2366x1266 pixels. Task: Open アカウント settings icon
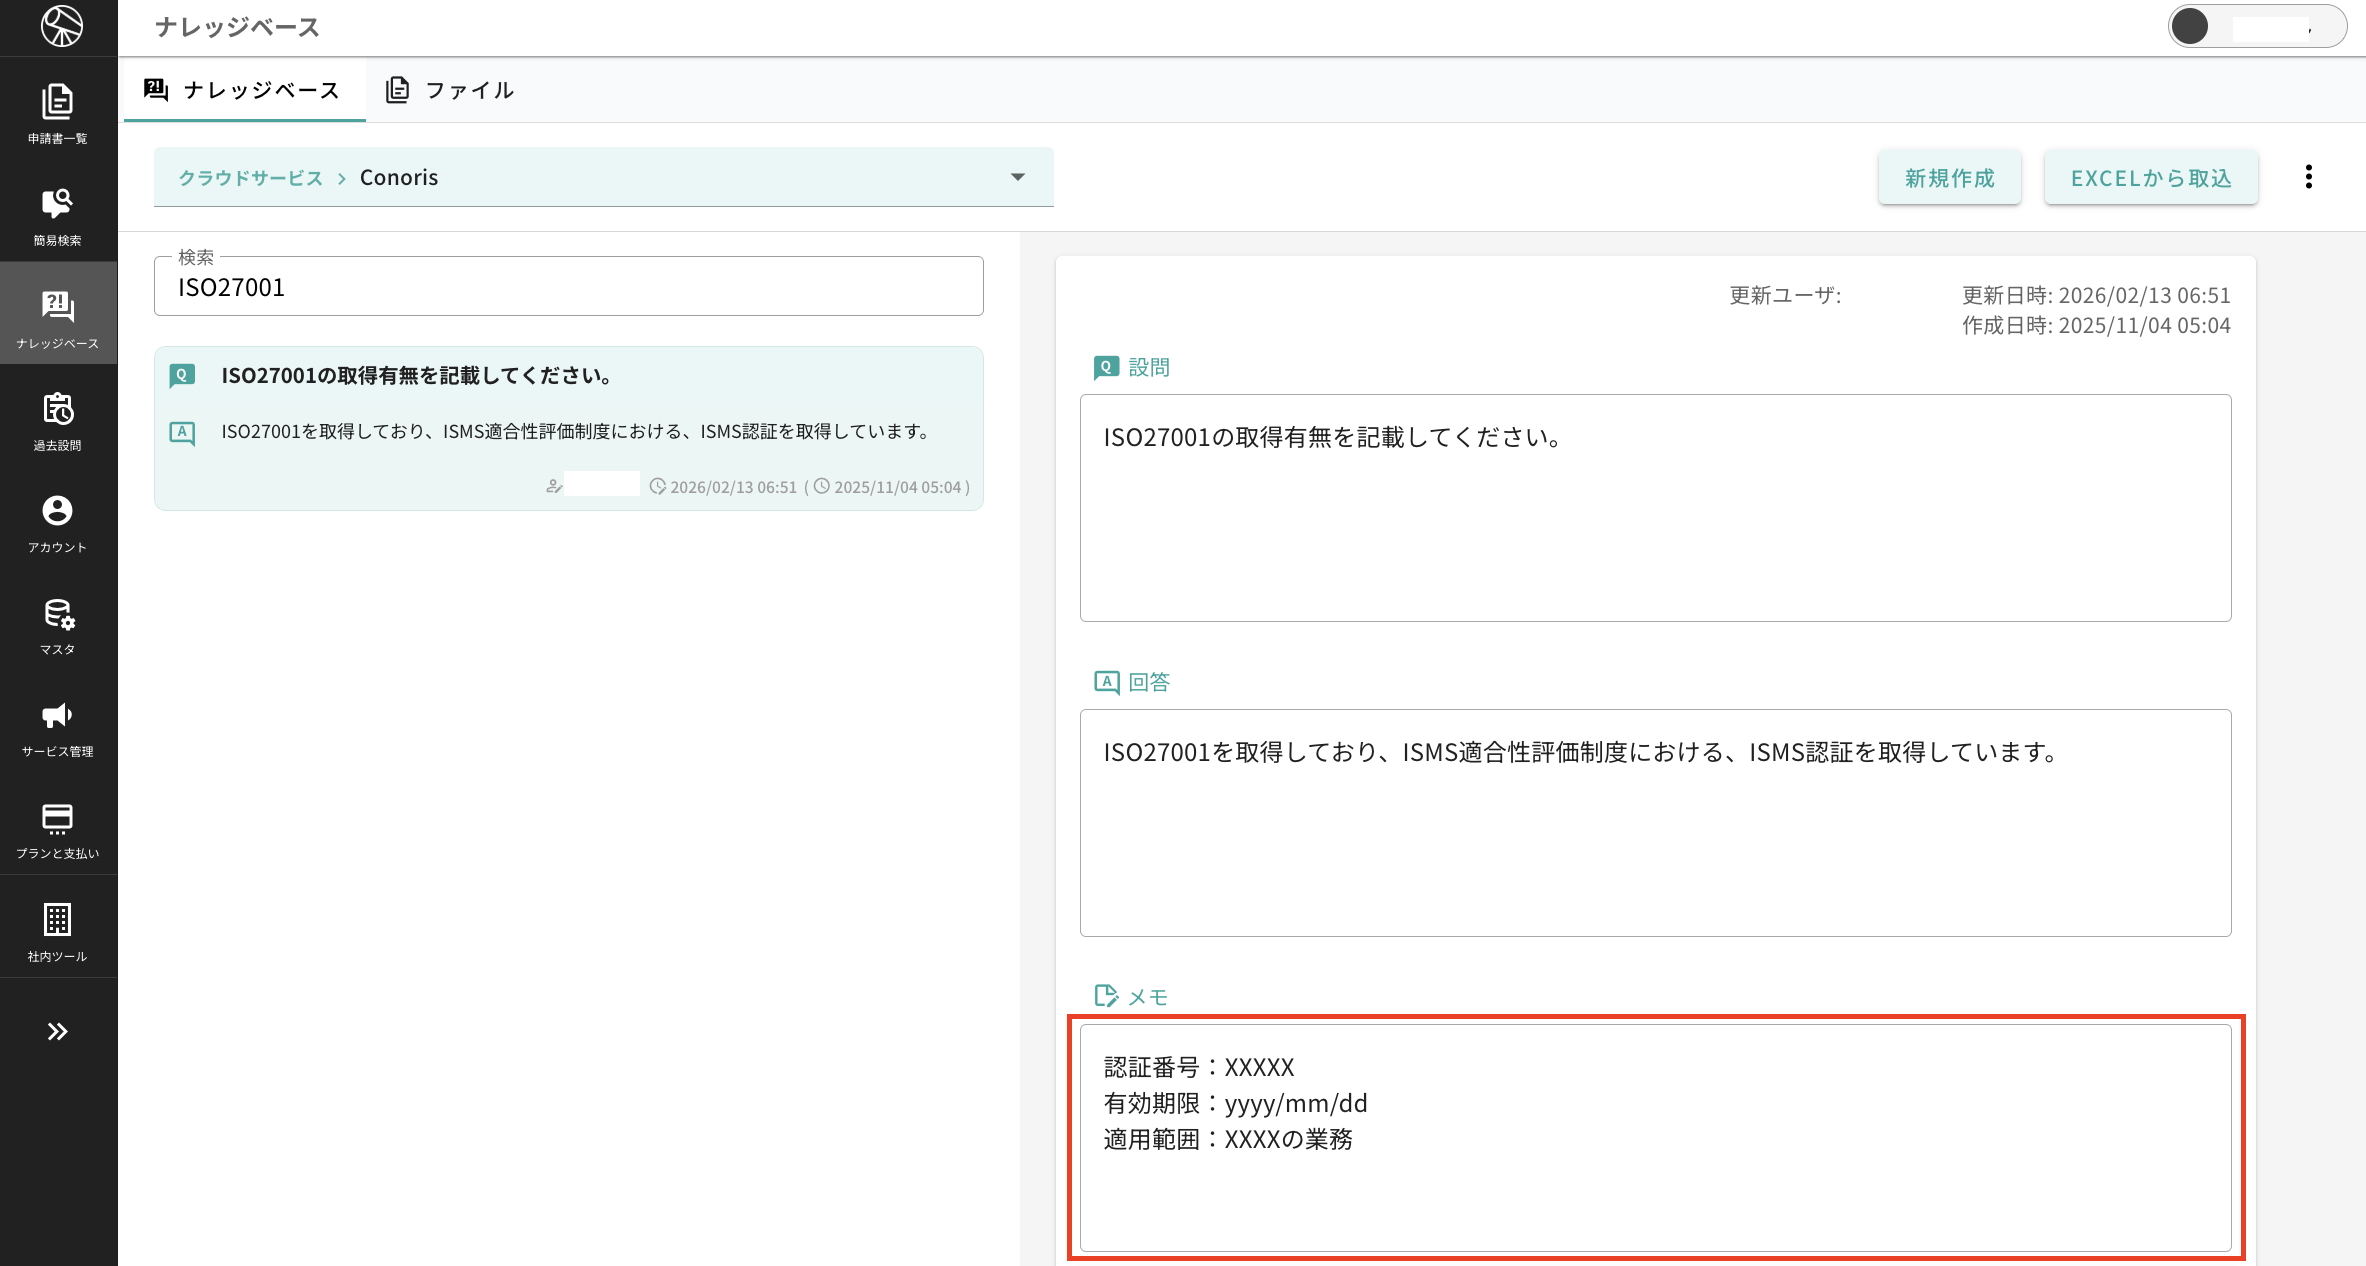(58, 522)
